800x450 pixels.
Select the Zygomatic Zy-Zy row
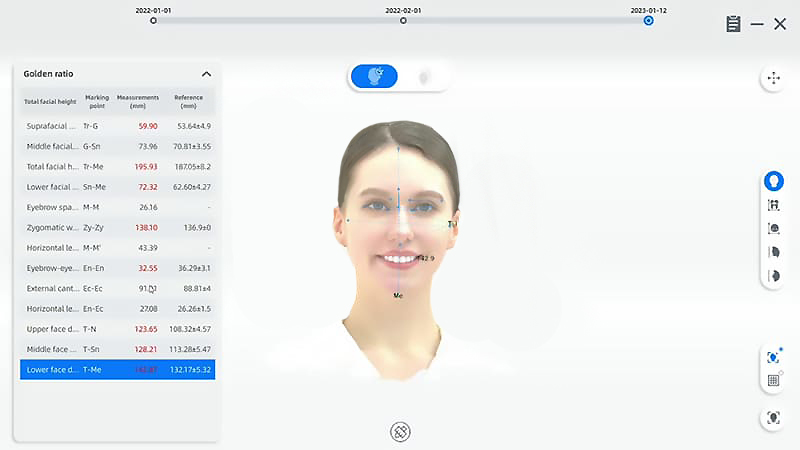[118, 228]
